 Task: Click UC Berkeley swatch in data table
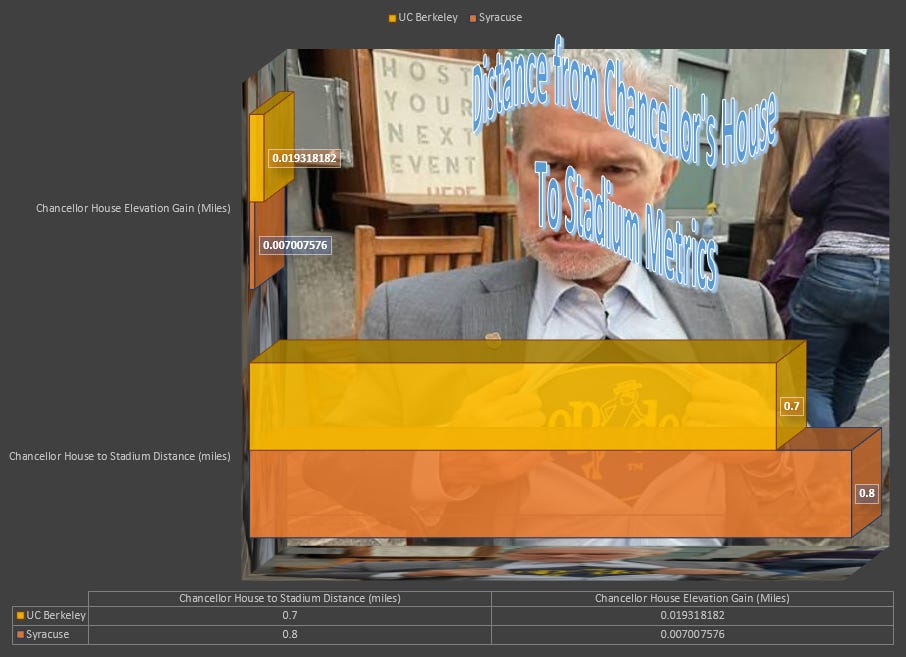click(x=20, y=616)
